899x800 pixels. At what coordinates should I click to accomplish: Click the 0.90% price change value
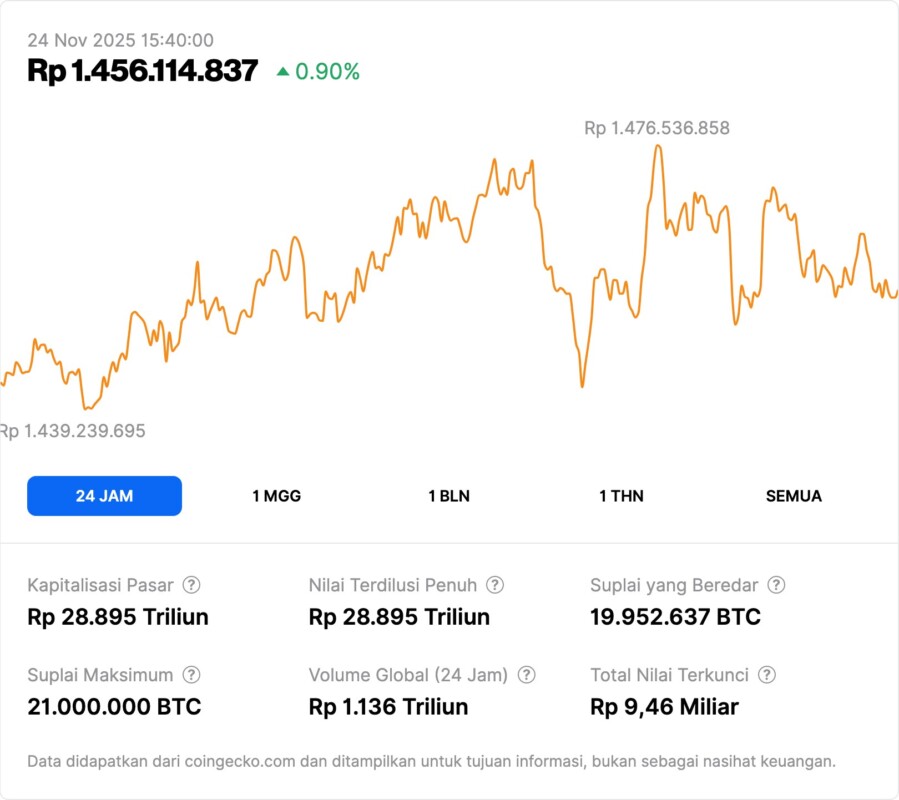click(327, 71)
